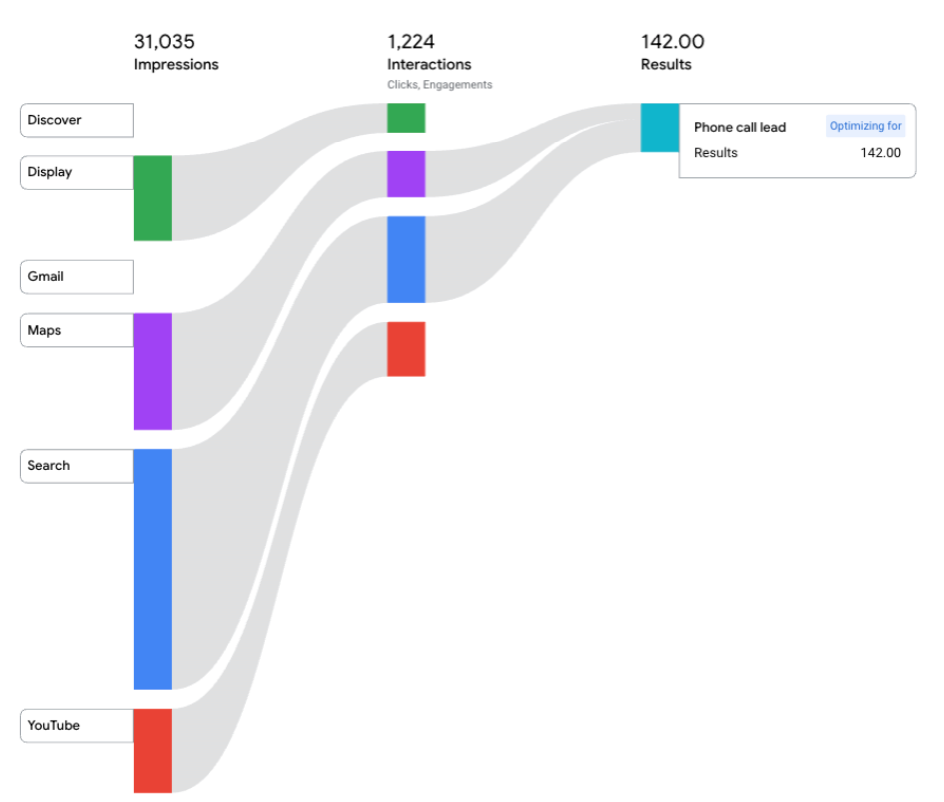Click green Display impressions bar

[x=153, y=198]
